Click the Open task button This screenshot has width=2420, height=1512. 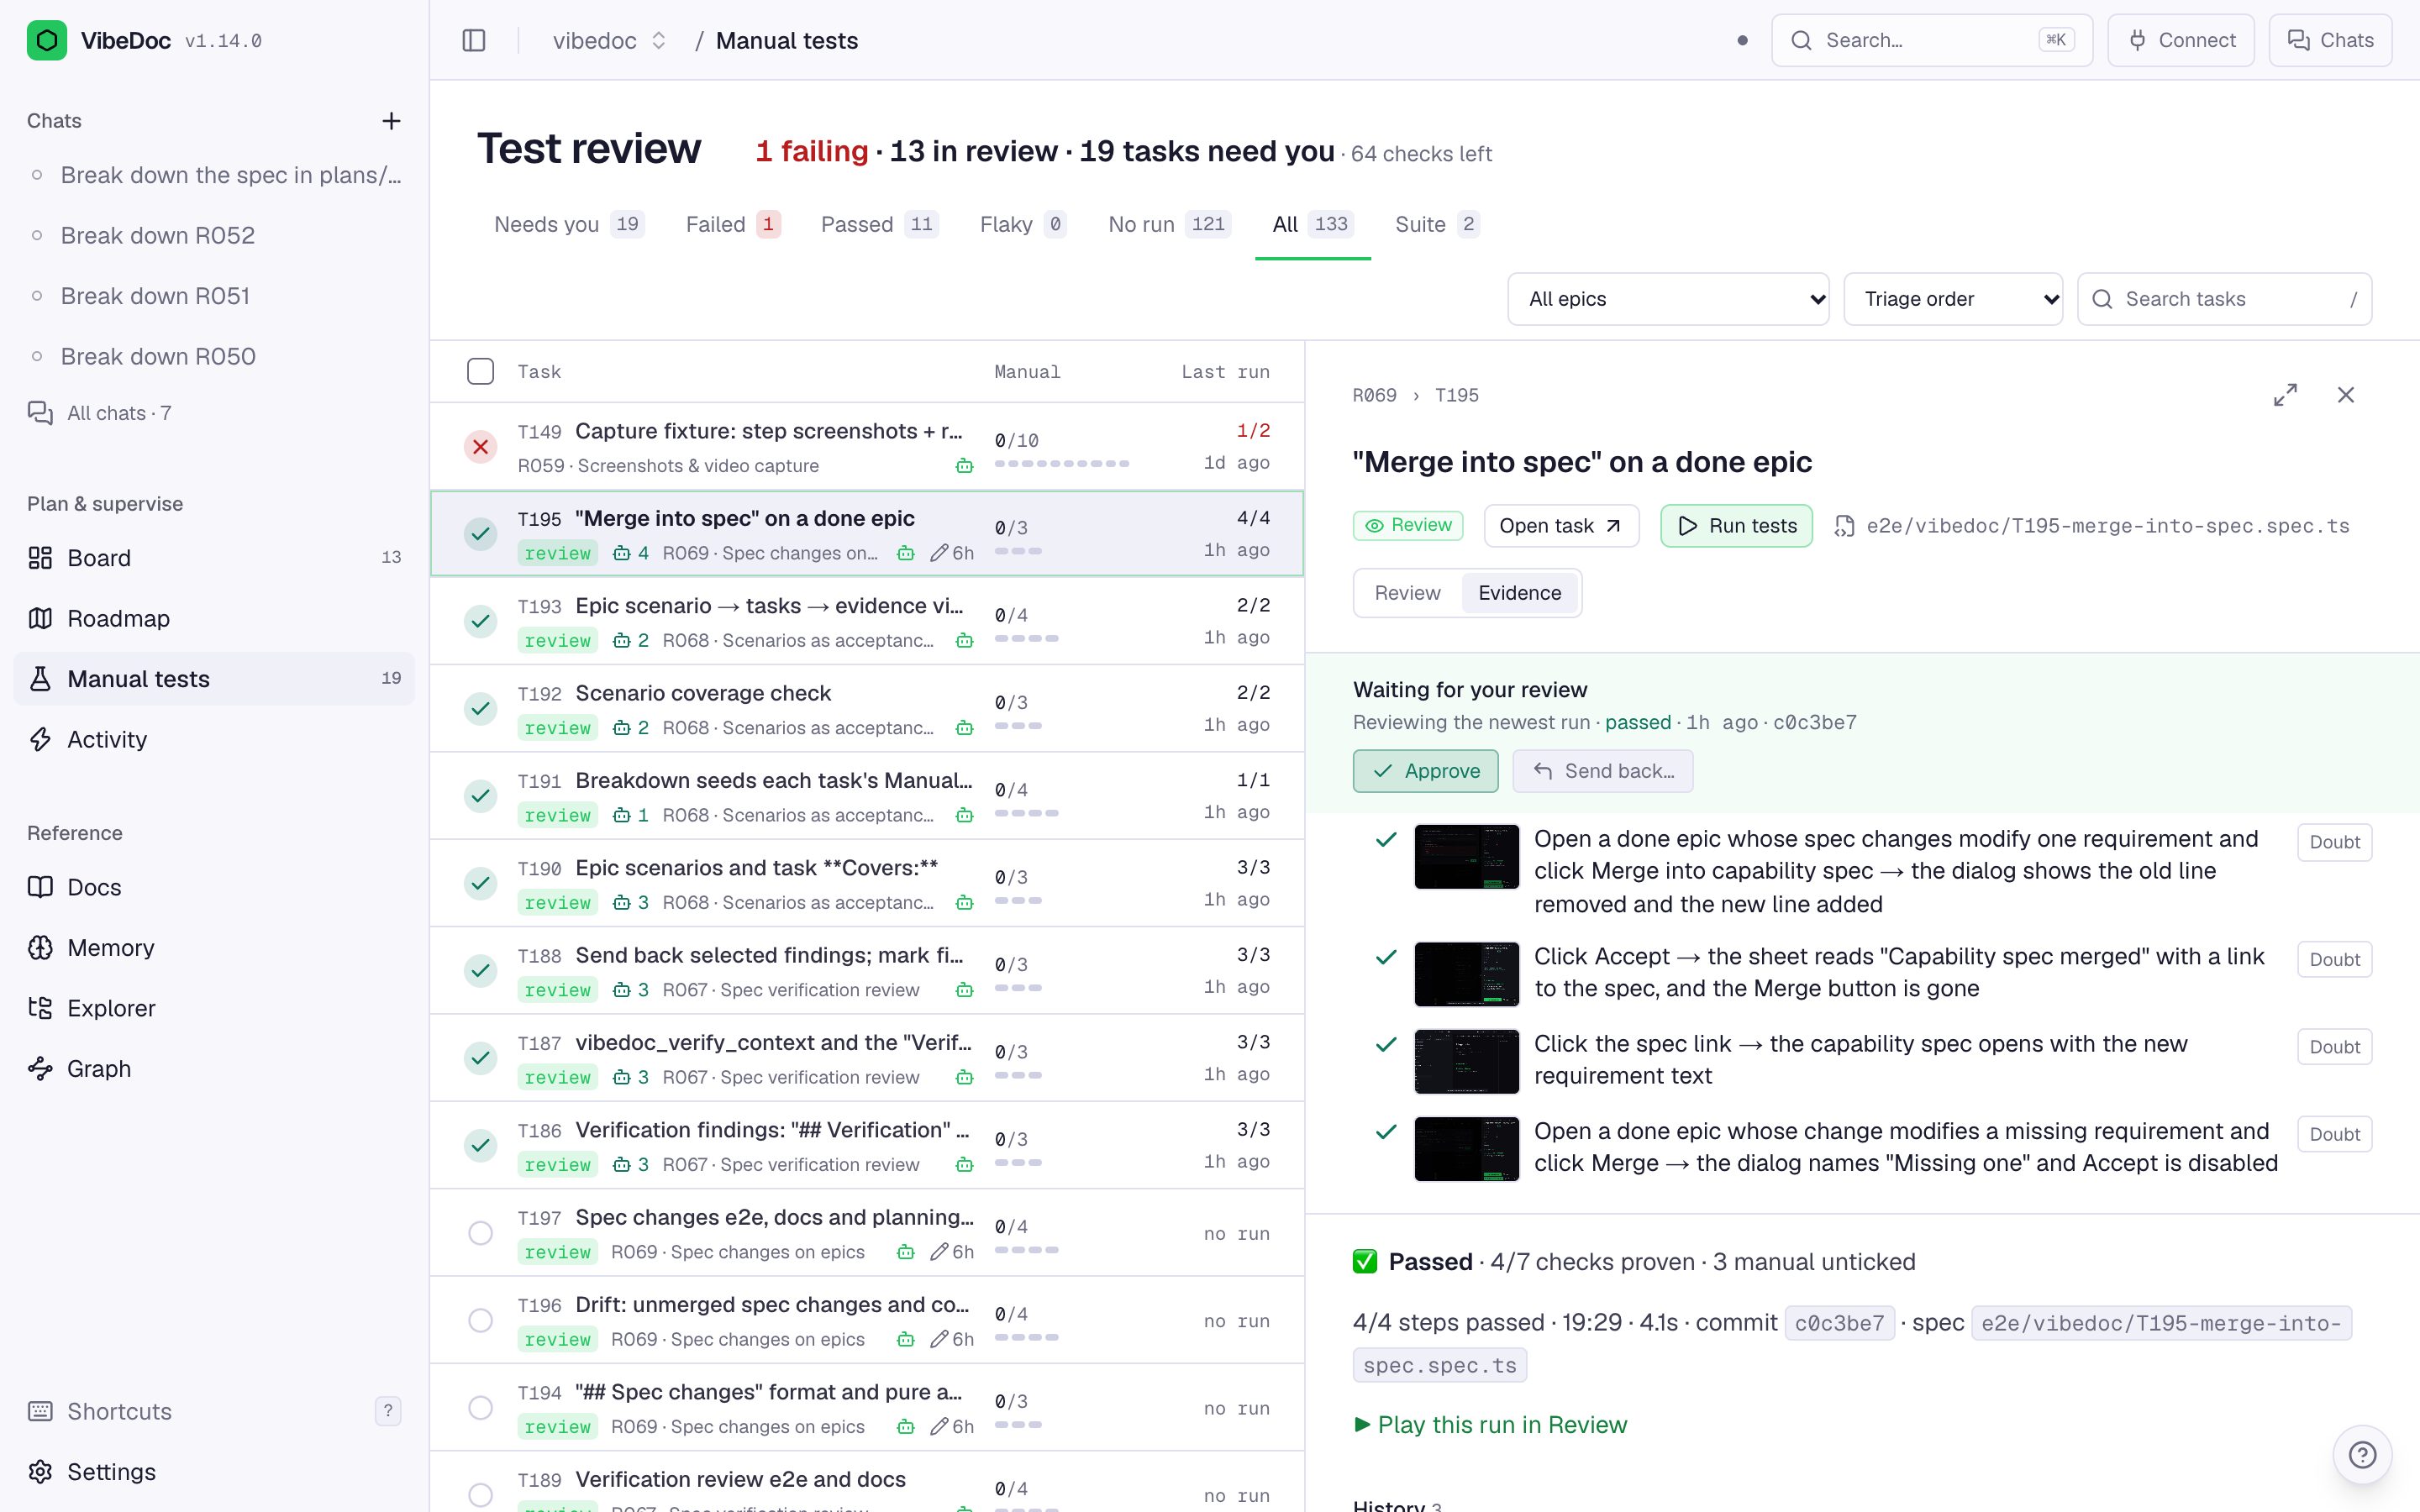coord(1561,526)
